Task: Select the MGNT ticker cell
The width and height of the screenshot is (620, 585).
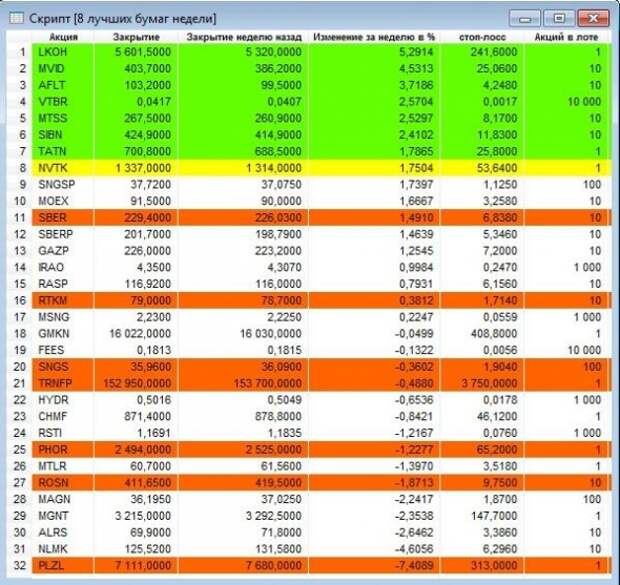Action: [x=63, y=516]
